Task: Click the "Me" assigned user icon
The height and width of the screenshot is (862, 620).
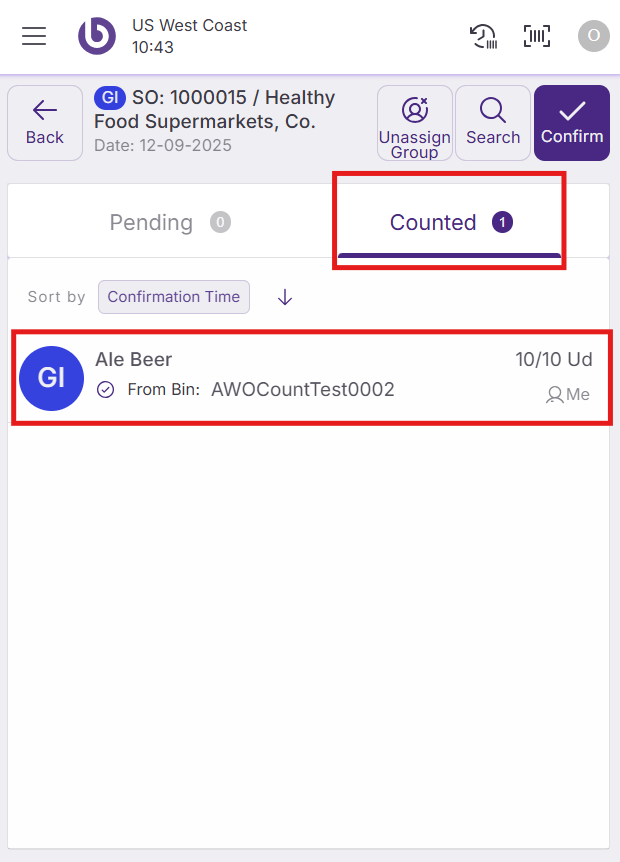Action: pos(554,395)
